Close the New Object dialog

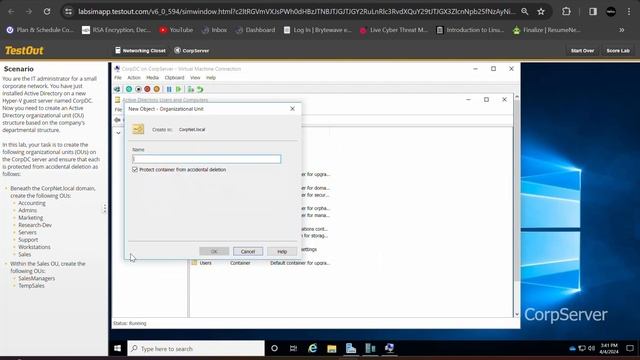292,109
